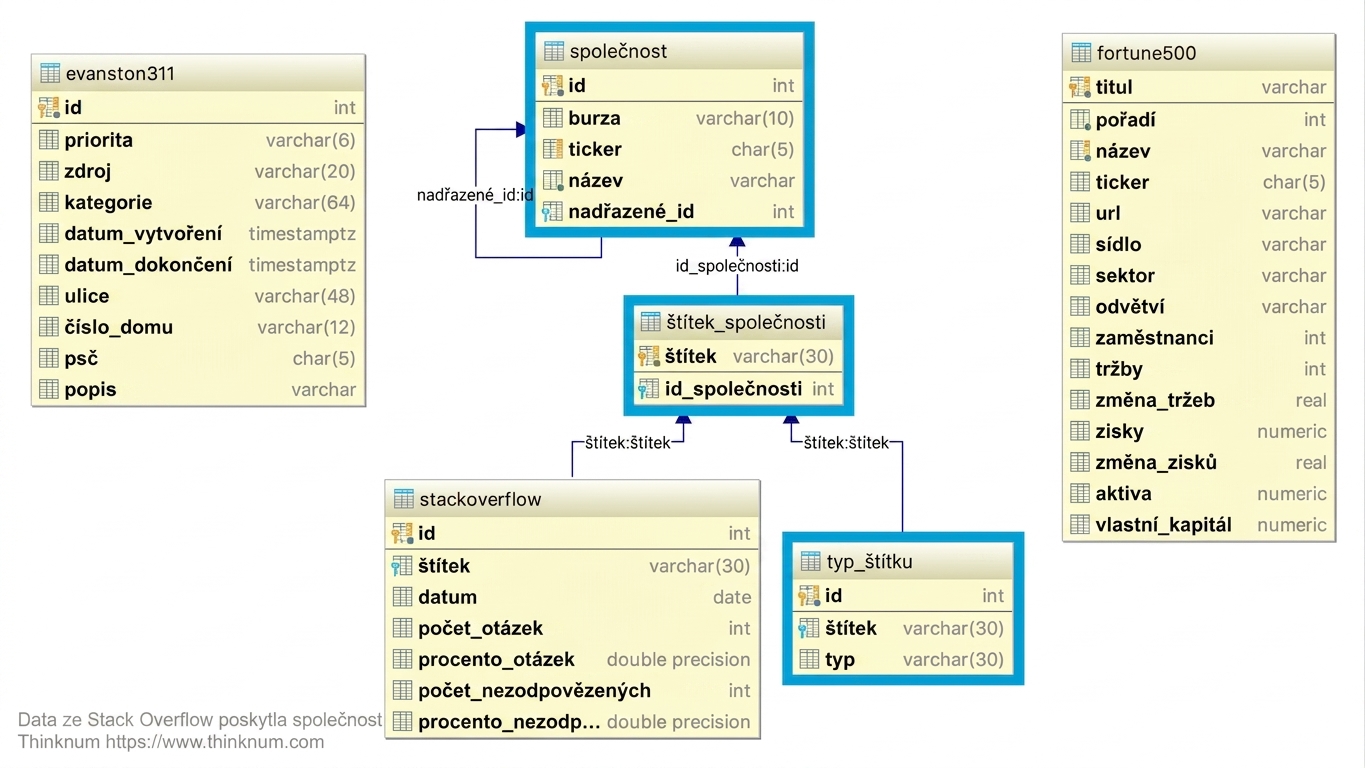Click the primary key icon in společnost id row
This screenshot has height=768, width=1365.
pyautogui.click(x=553, y=86)
